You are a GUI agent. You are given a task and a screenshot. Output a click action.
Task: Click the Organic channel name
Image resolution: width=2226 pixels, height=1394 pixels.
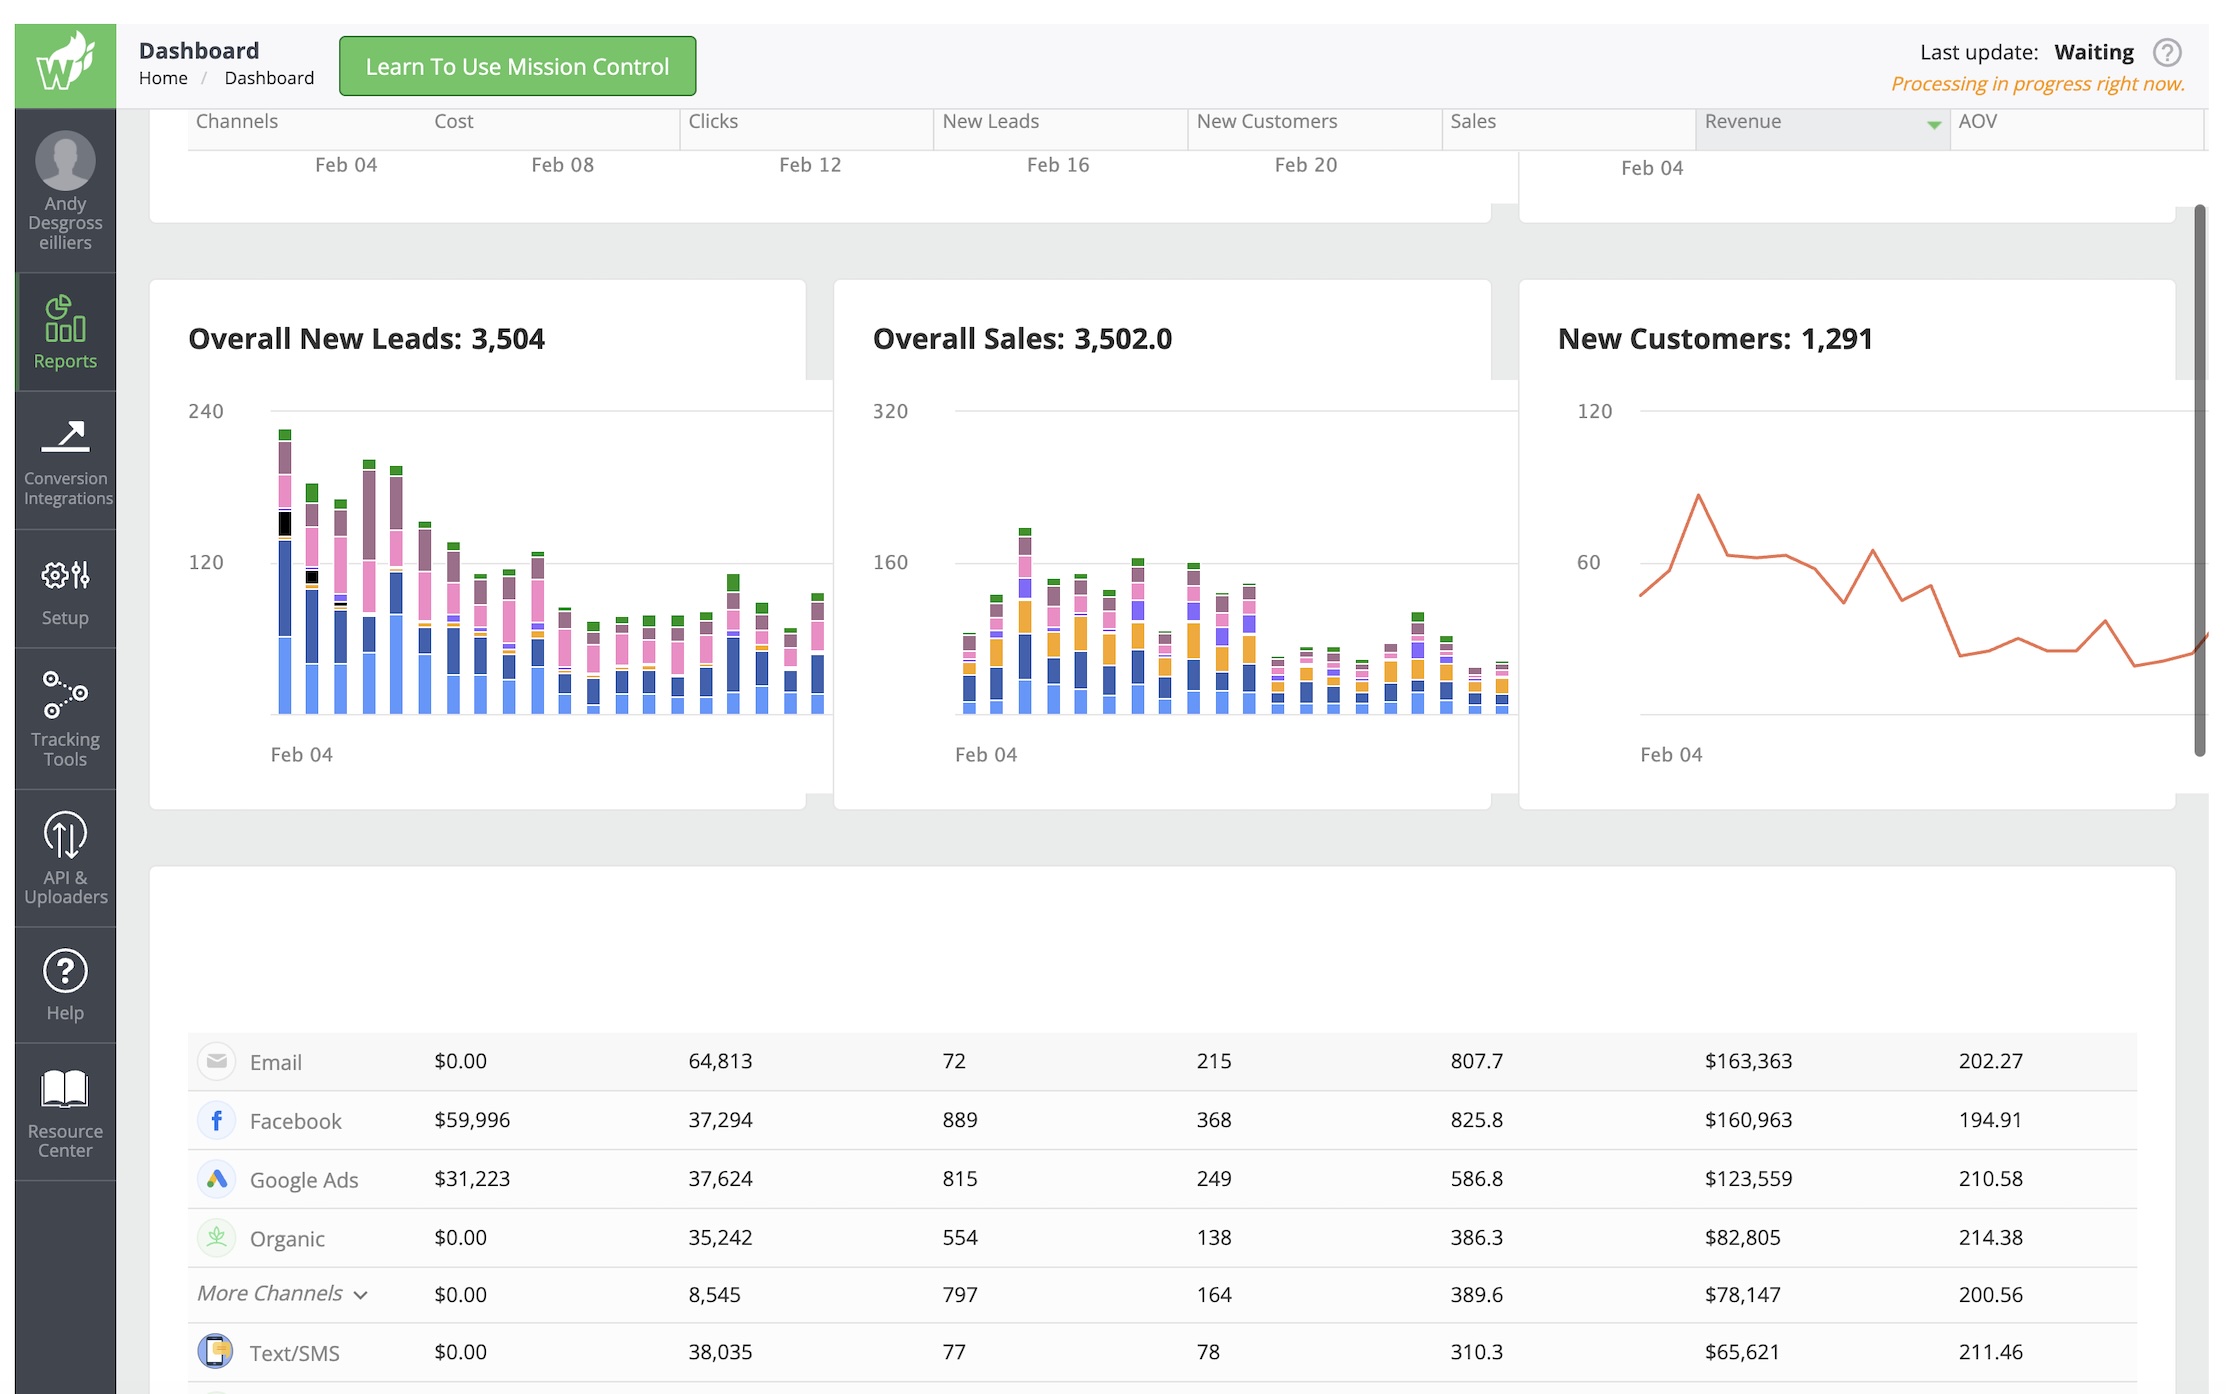pyautogui.click(x=287, y=1239)
